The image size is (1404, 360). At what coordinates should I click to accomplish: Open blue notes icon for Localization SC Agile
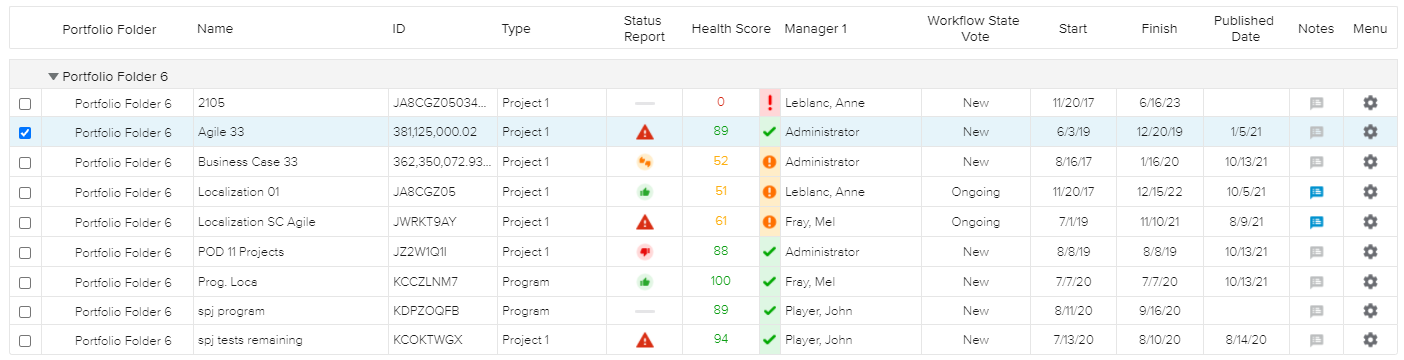(1316, 222)
